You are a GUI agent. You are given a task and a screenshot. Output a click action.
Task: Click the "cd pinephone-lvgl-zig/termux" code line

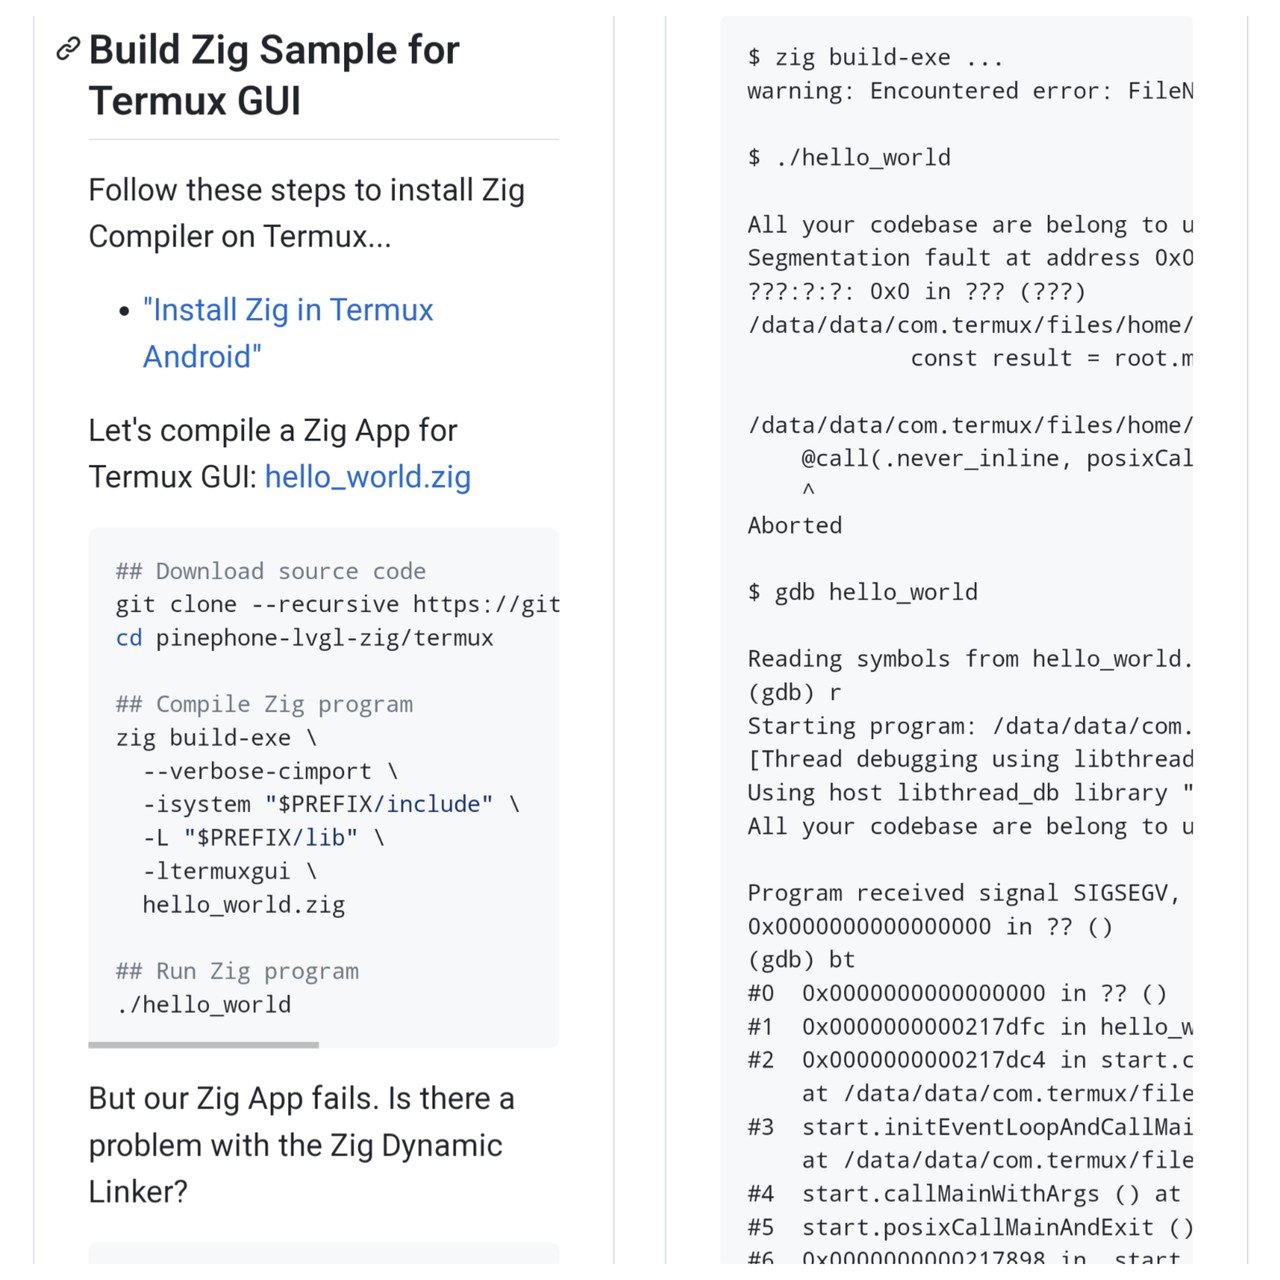coord(304,638)
